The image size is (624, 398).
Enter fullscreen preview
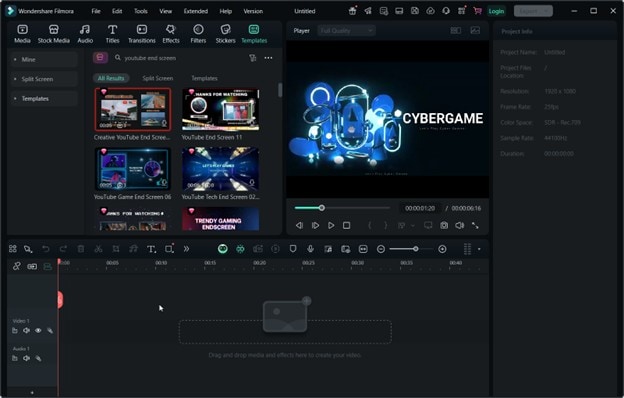pos(475,226)
